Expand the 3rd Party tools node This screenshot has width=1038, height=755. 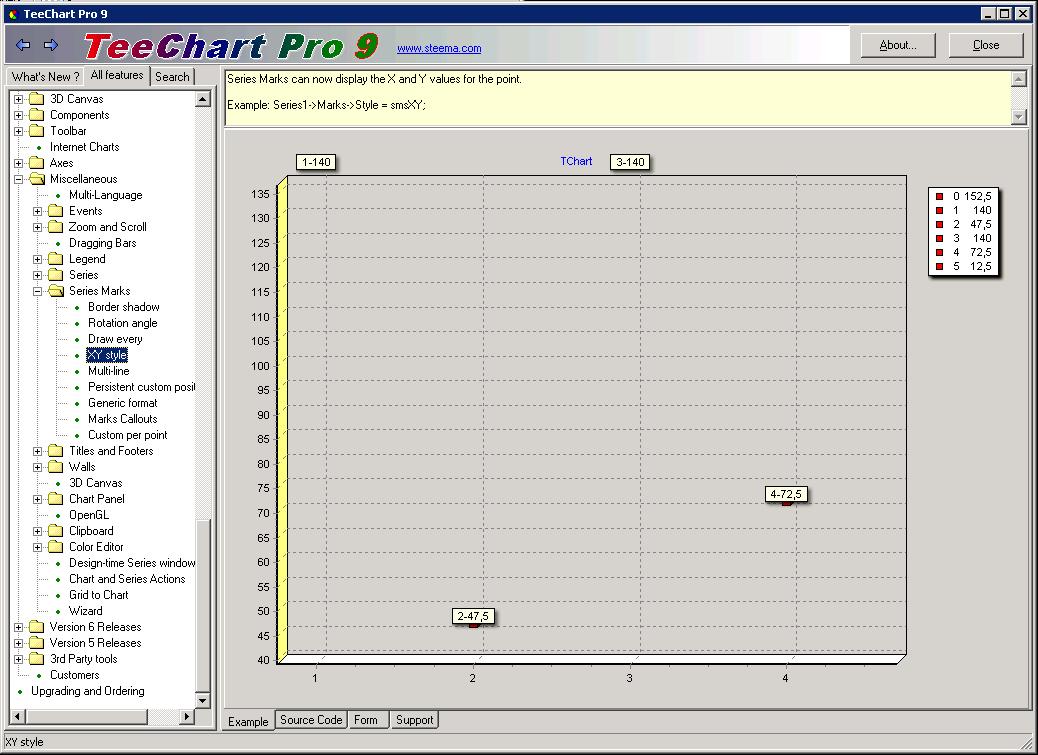[x=19, y=659]
